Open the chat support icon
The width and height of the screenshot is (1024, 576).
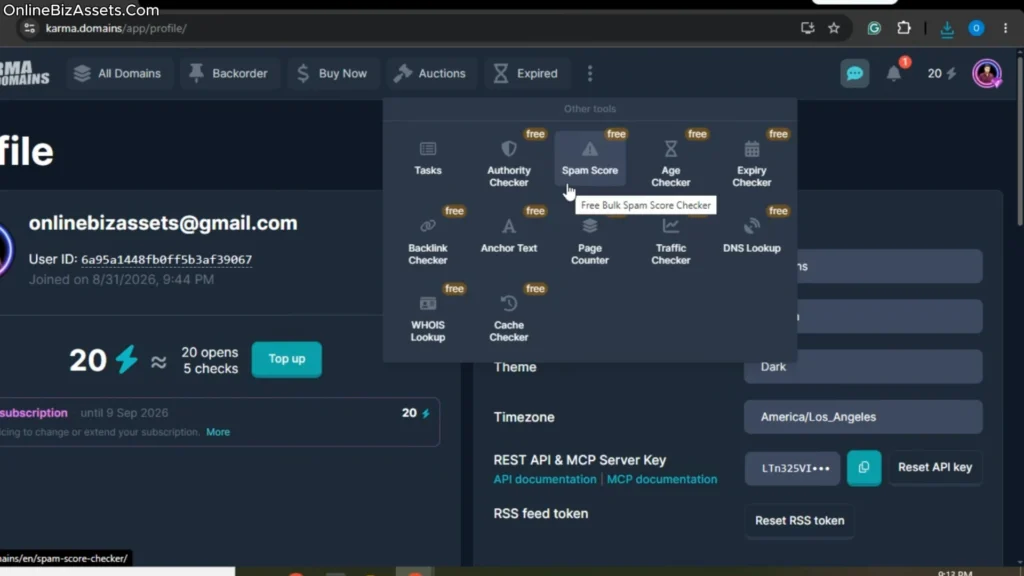854,73
